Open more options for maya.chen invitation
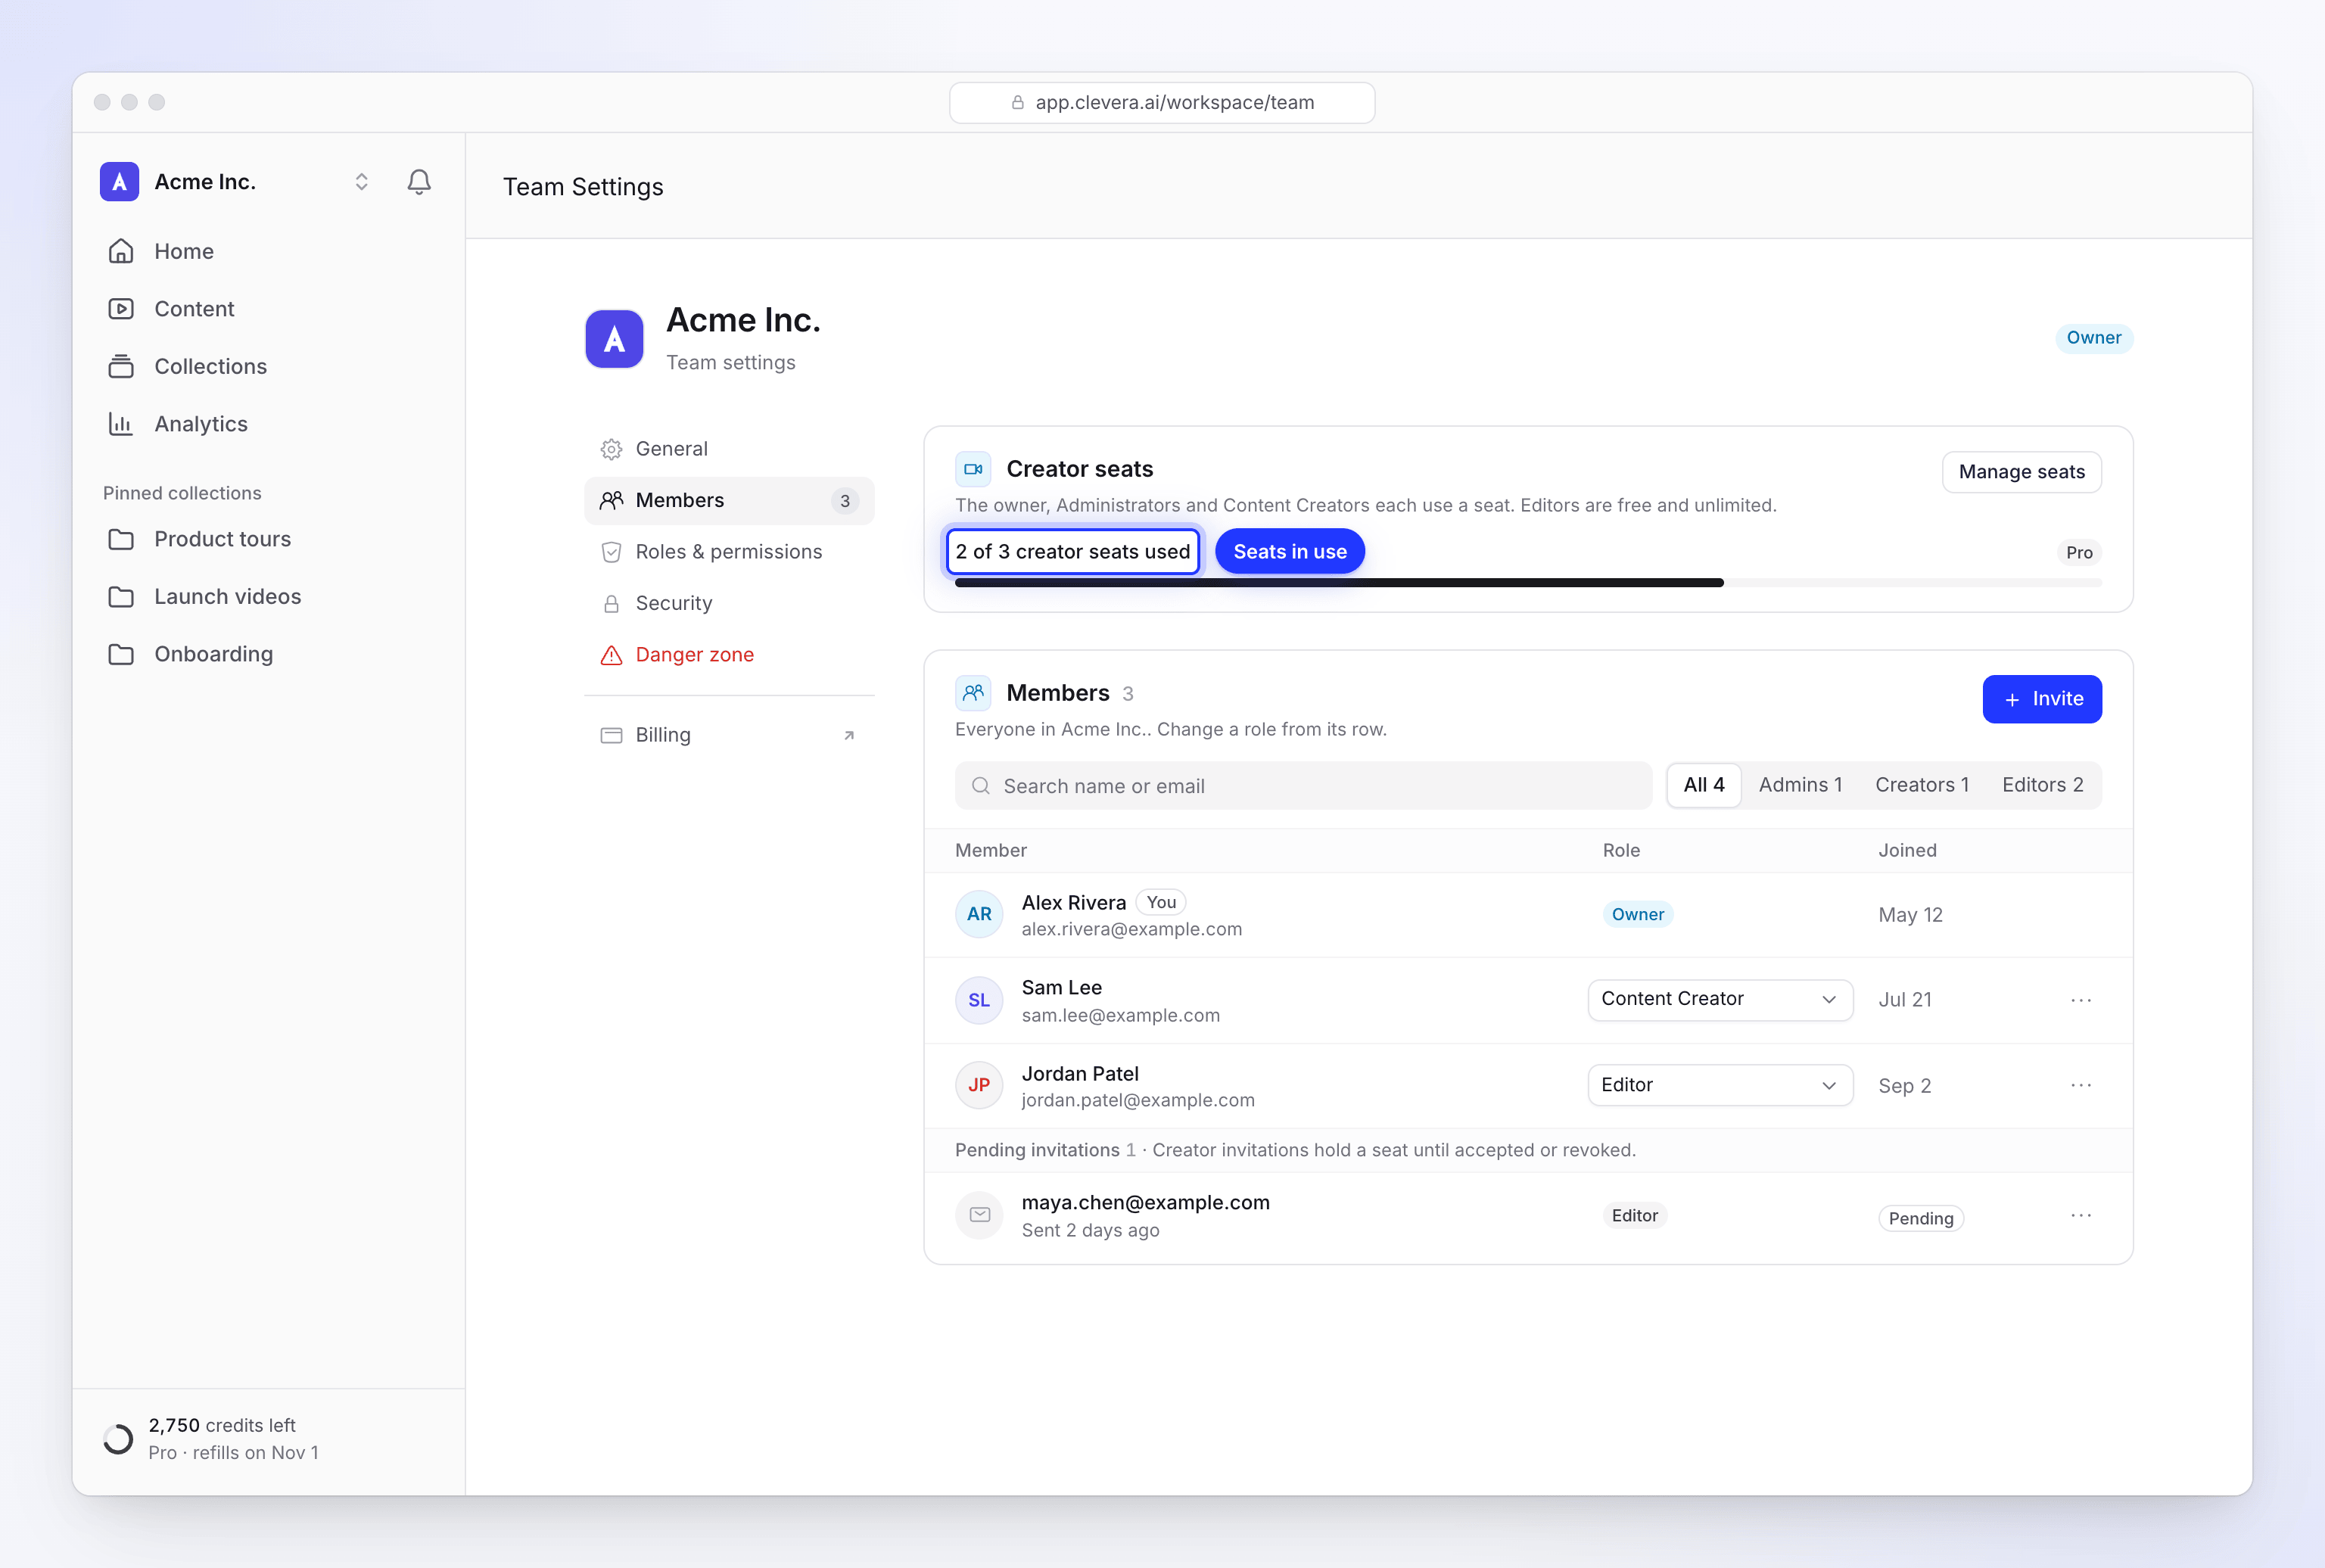2325x1568 pixels. pos(2080,1216)
